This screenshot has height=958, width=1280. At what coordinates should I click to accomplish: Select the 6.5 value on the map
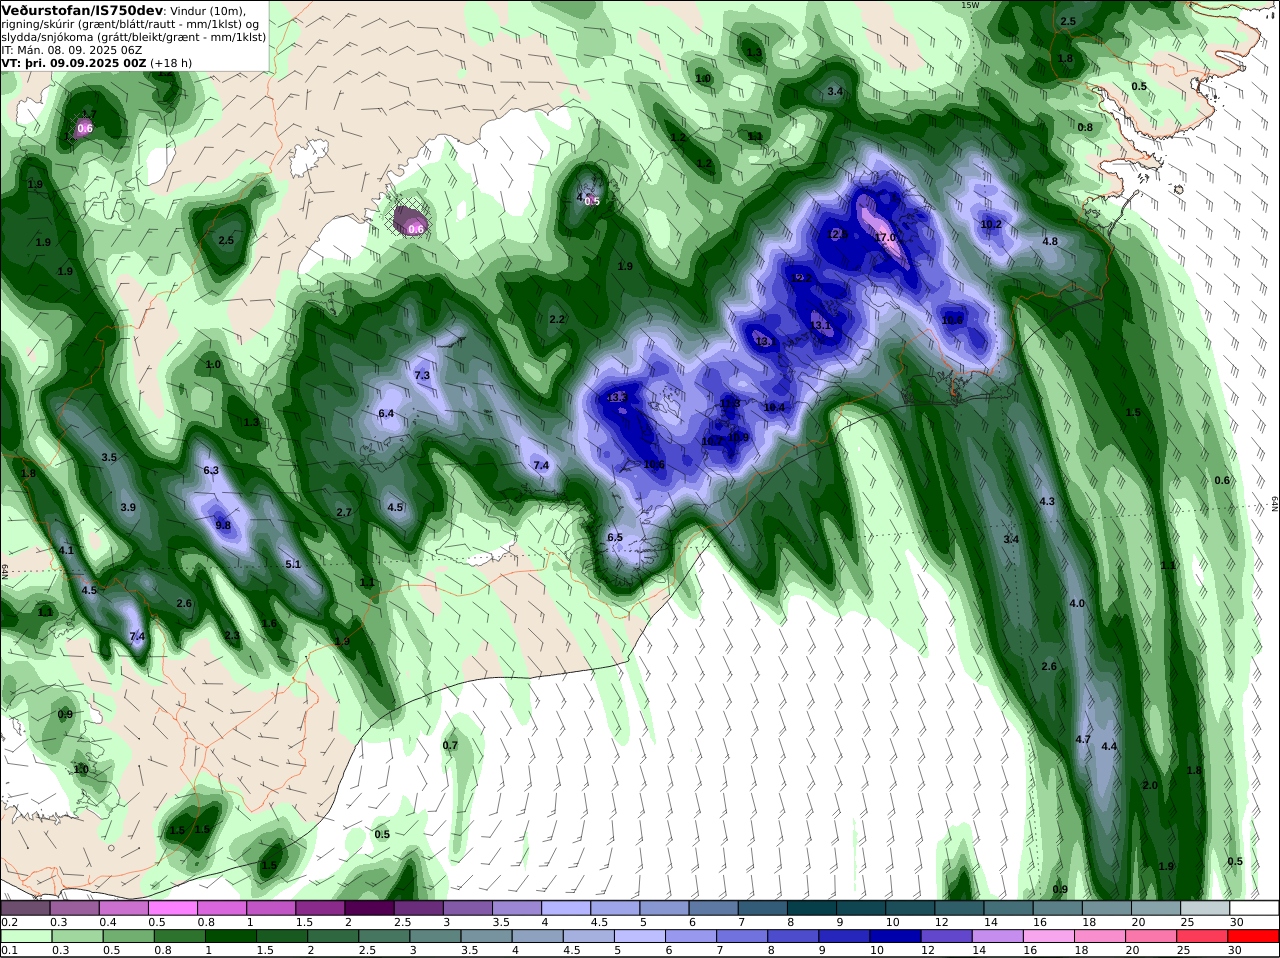[615, 537]
